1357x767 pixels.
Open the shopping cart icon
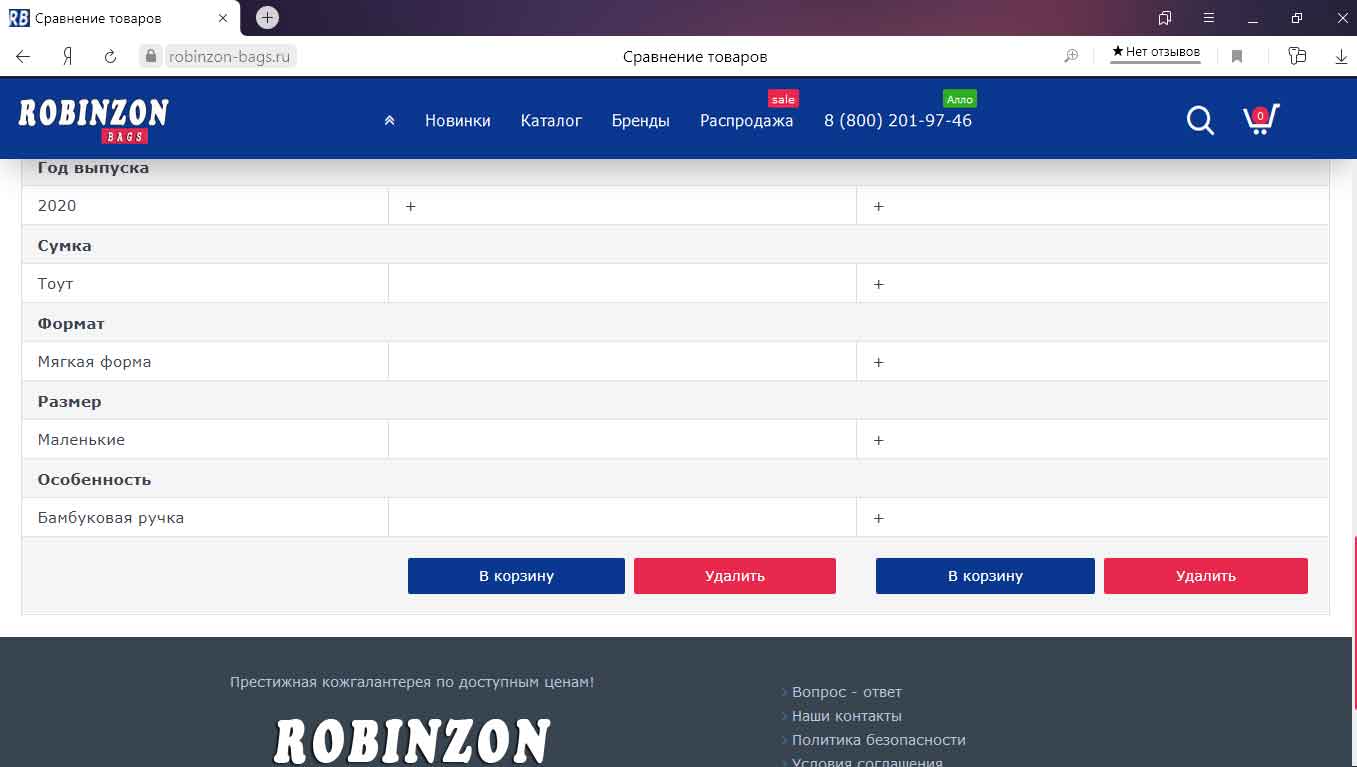pyautogui.click(x=1260, y=119)
